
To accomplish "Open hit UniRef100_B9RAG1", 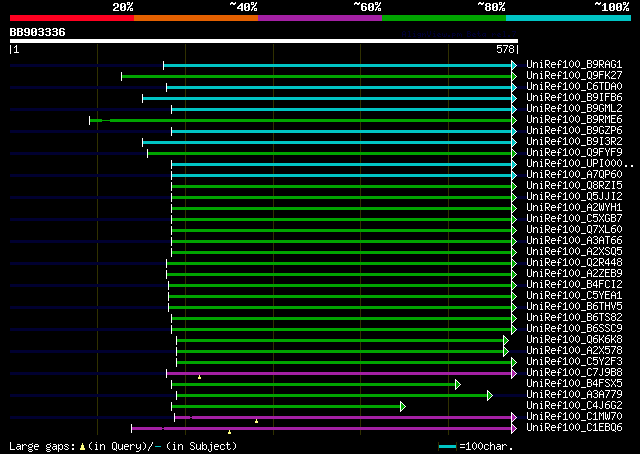I will [x=574, y=65].
